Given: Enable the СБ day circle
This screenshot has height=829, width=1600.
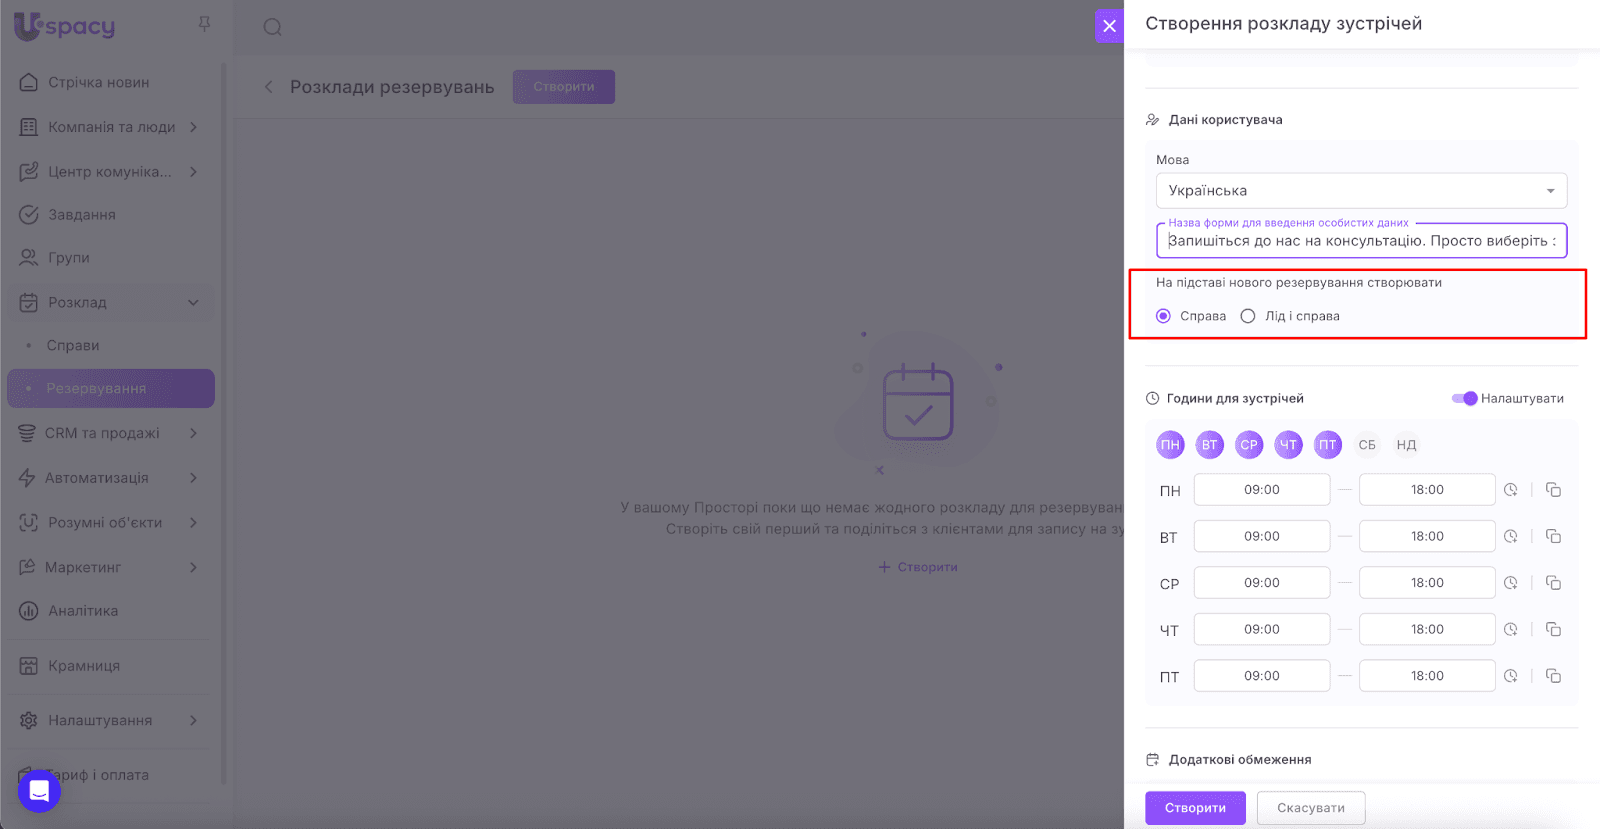Looking at the screenshot, I should click(x=1367, y=445).
